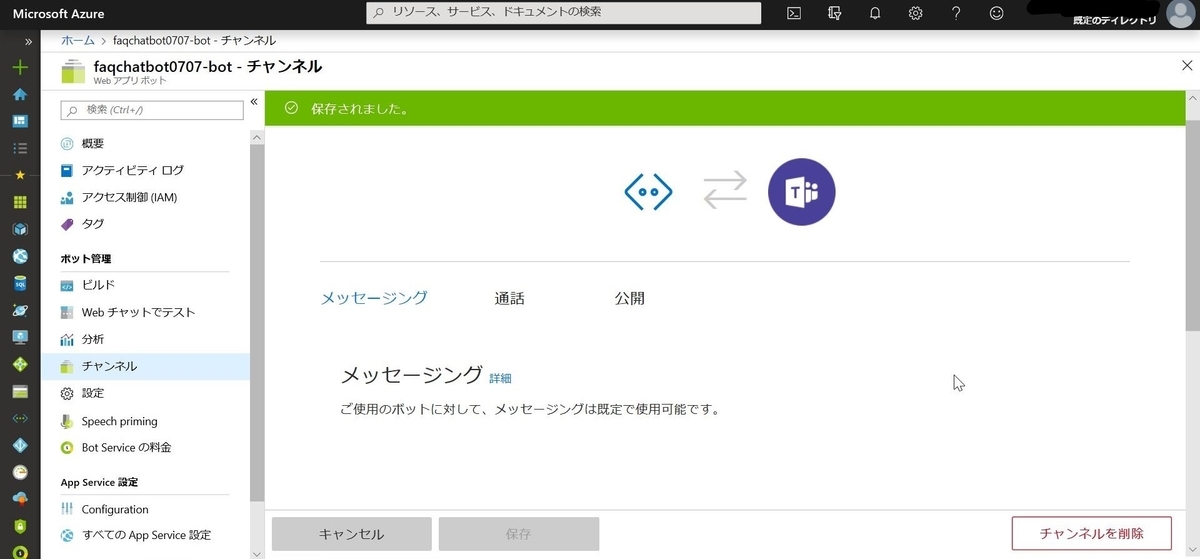Open Virtual networks sidebar icon
Viewport: 1200px width, 559px height.
(20, 418)
